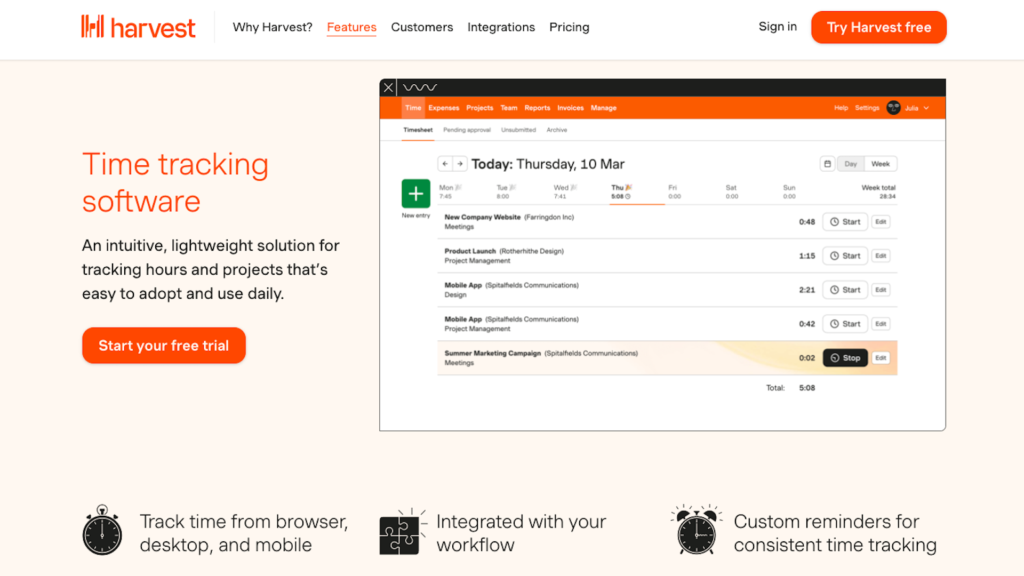Click the Sign in link
Viewport: 1024px width, 576px height.
tap(778, 27)
